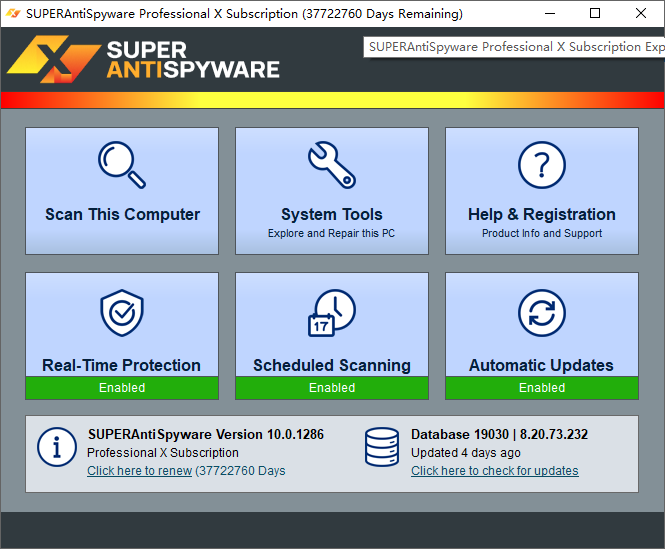
Task: Click the database cylinder icon
Action: [x=382, y=447]
